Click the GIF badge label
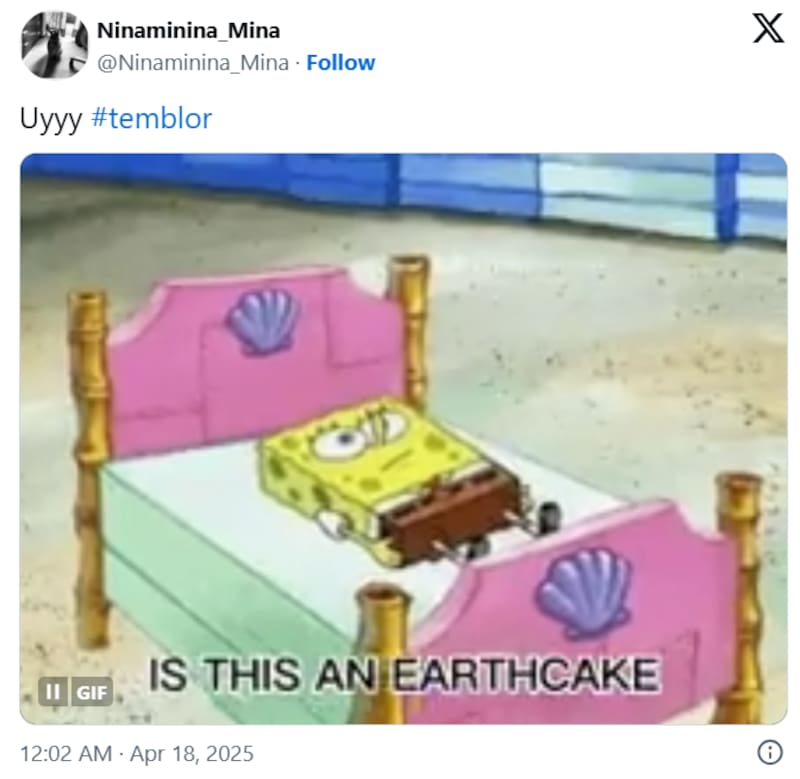The height and width of the screenshot is (779, 800). [92, 692]
